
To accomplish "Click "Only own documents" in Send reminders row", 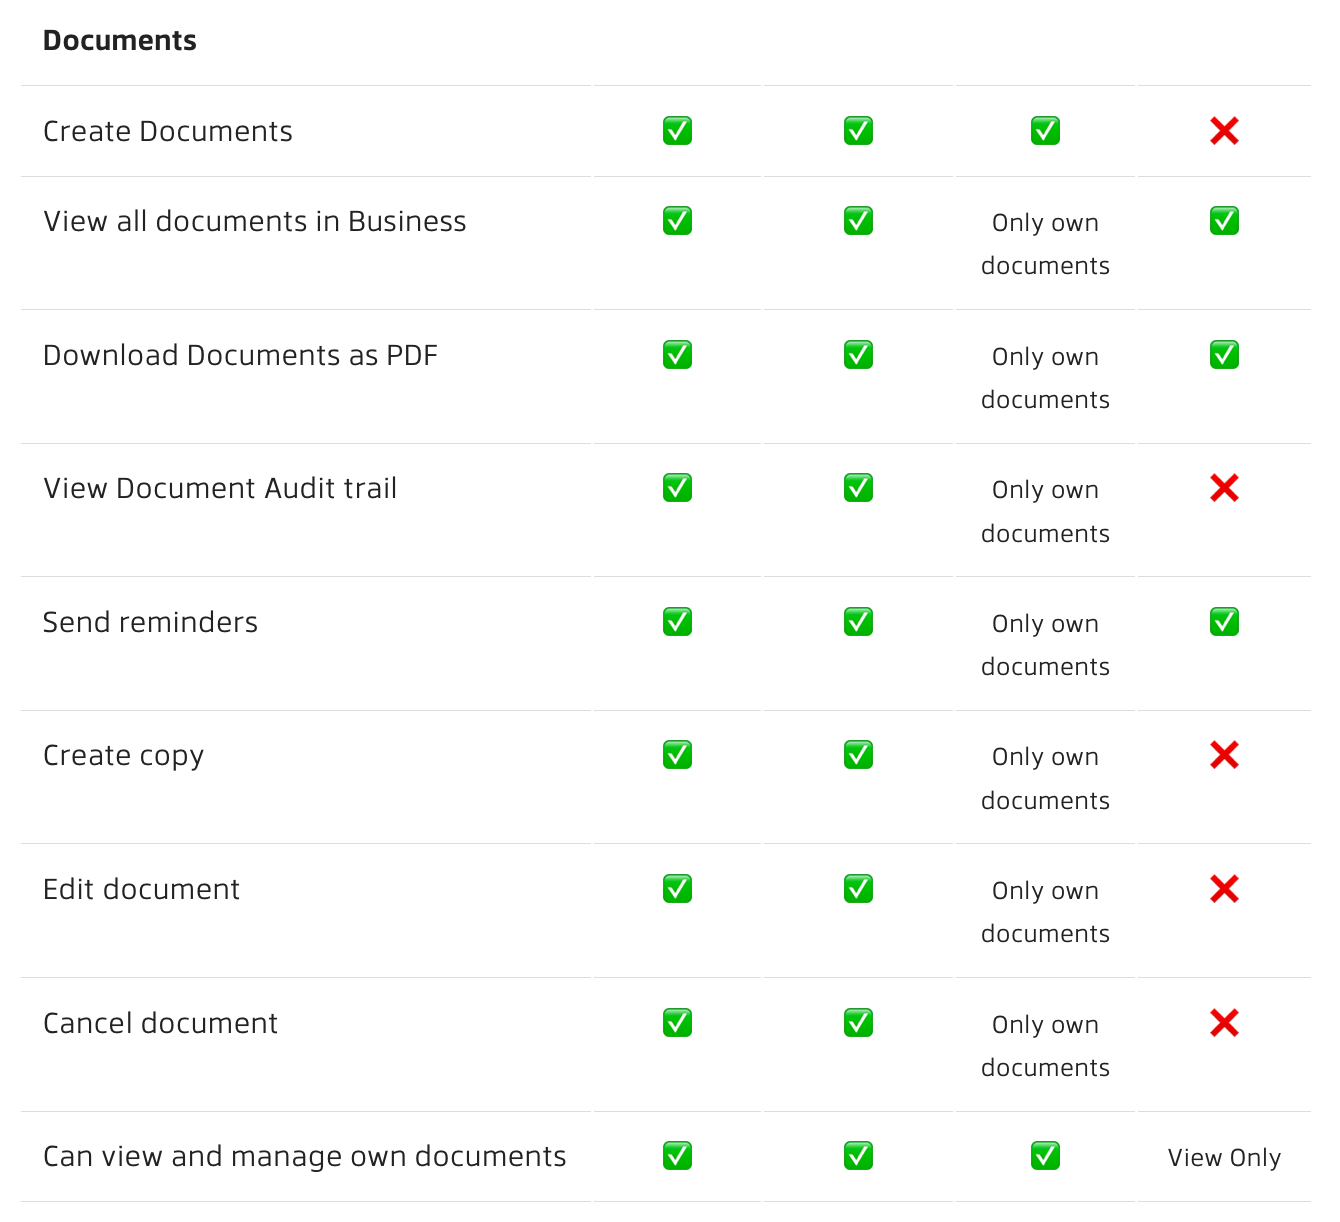I will point(1045,645).
